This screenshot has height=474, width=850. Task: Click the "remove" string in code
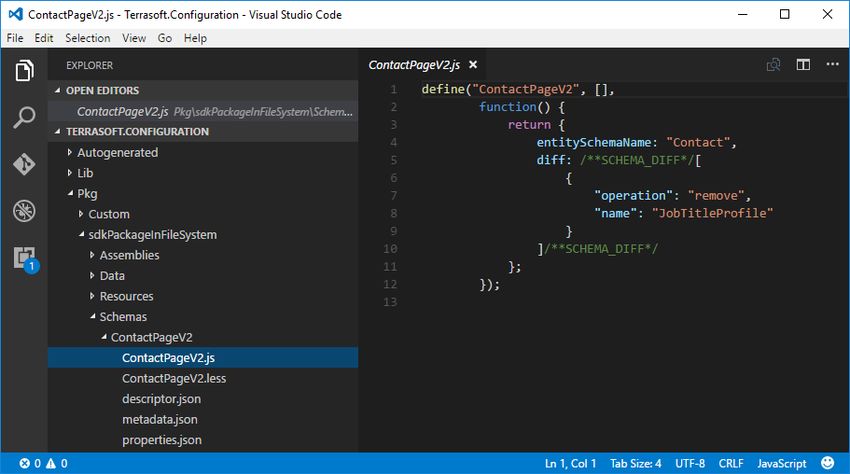click(716, 195)
